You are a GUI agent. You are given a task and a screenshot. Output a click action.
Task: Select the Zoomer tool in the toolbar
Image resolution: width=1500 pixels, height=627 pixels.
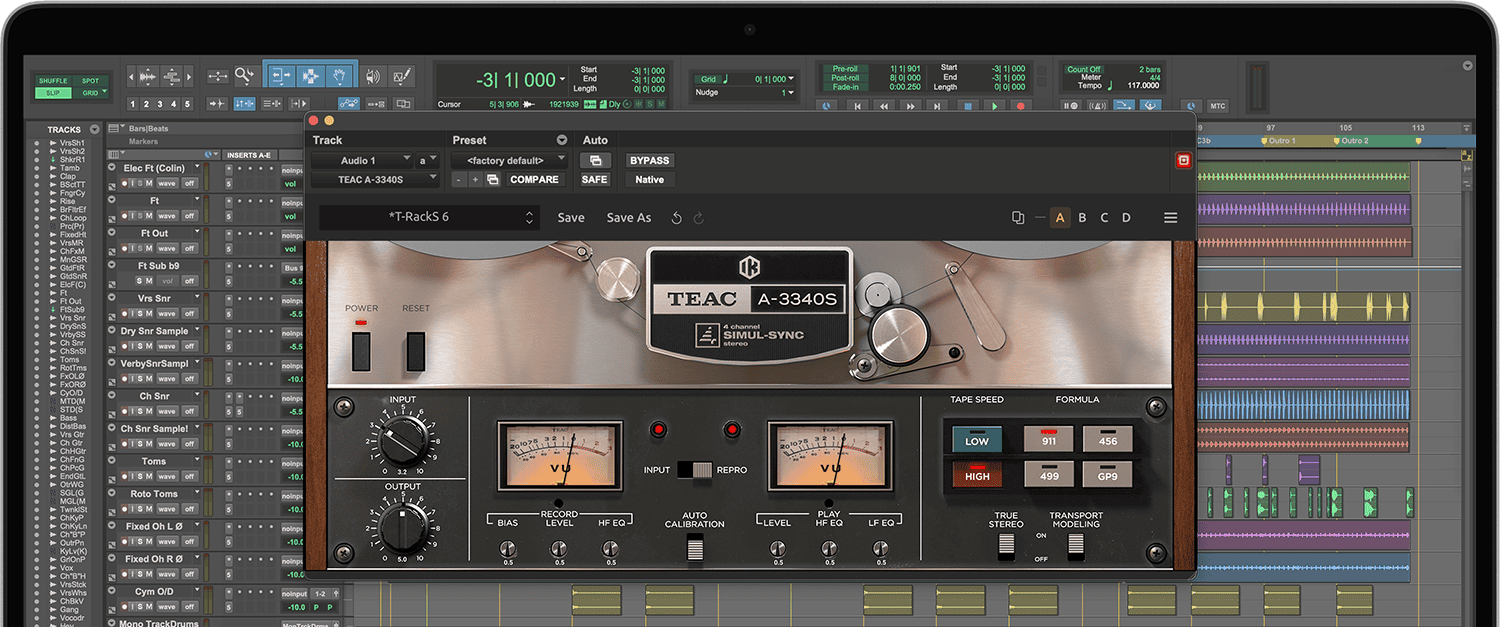pyautogui.click(x=246, y=76)
